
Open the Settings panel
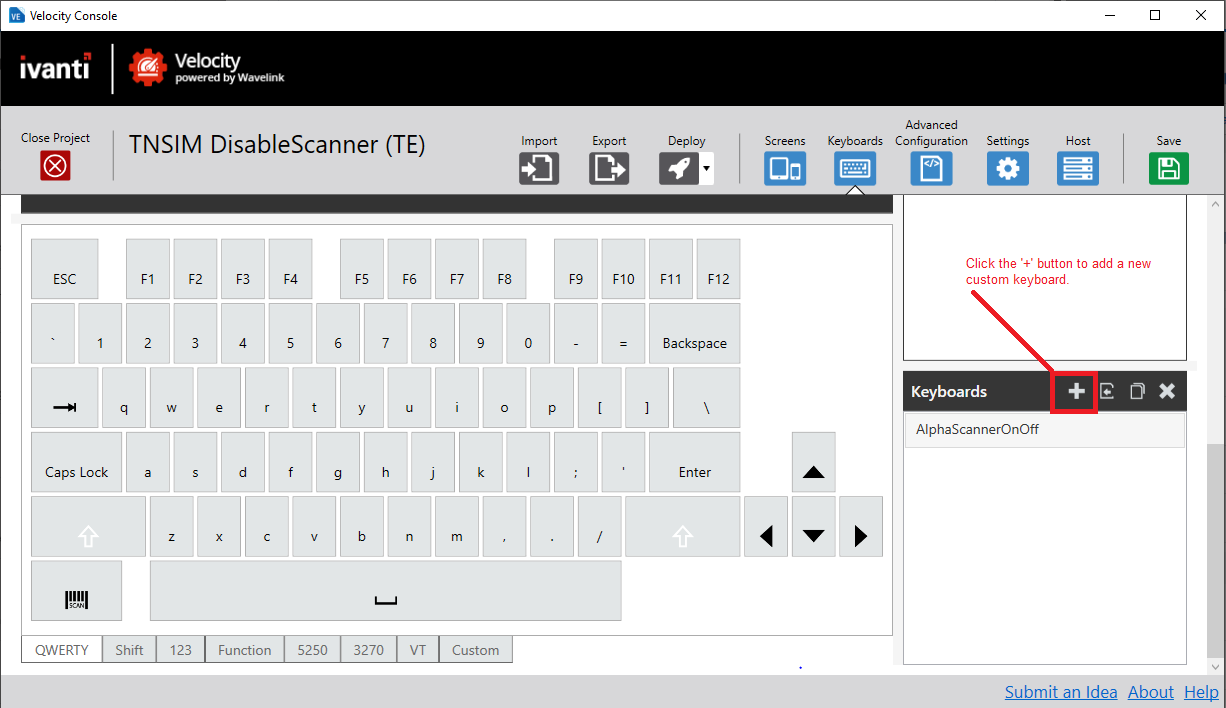pyautogui.click(x=1007, y=168)
